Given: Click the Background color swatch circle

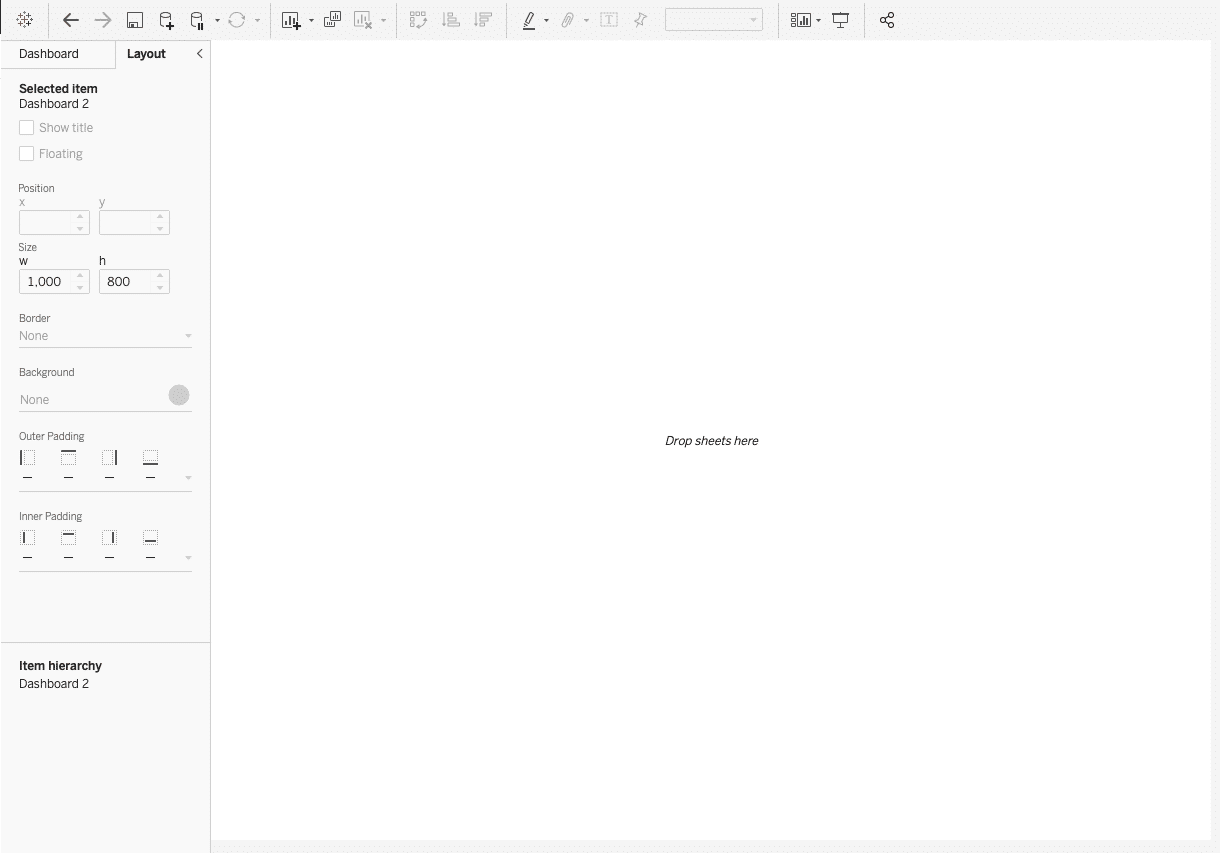Looking at the screenshot, I should [x=179, y=395].
